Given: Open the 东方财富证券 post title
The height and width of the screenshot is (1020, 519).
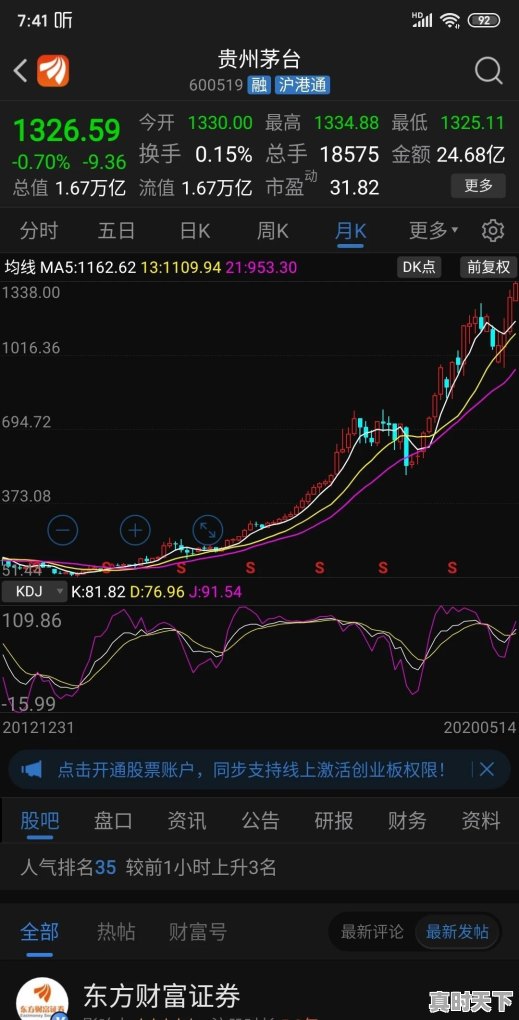Looking at the screenshot, I should [162, 995].
